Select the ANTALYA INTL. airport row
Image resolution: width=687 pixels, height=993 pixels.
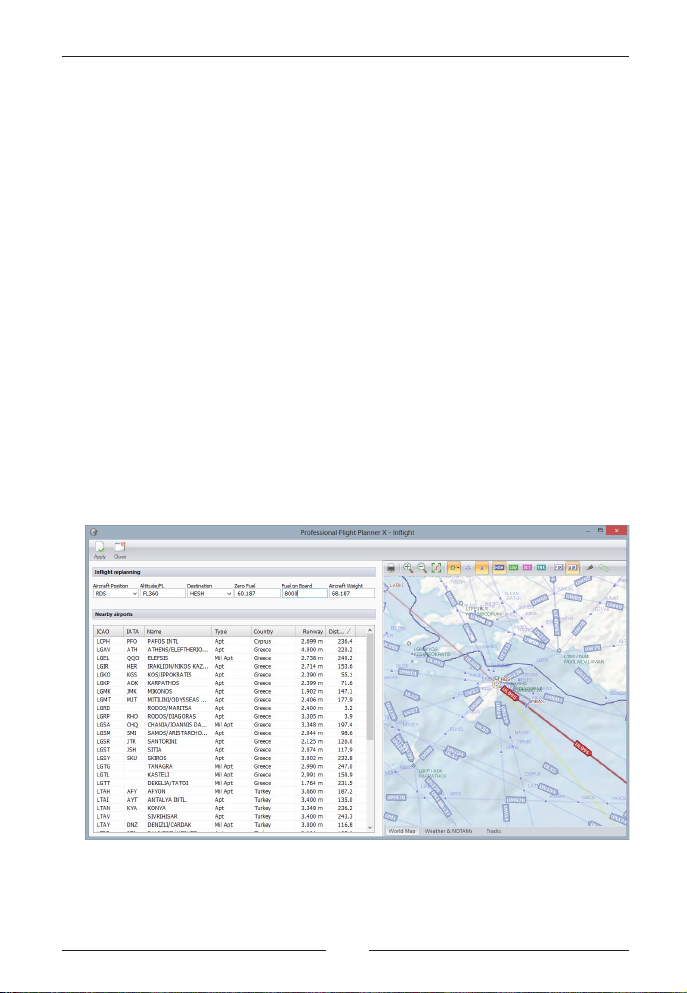point(230,799)
